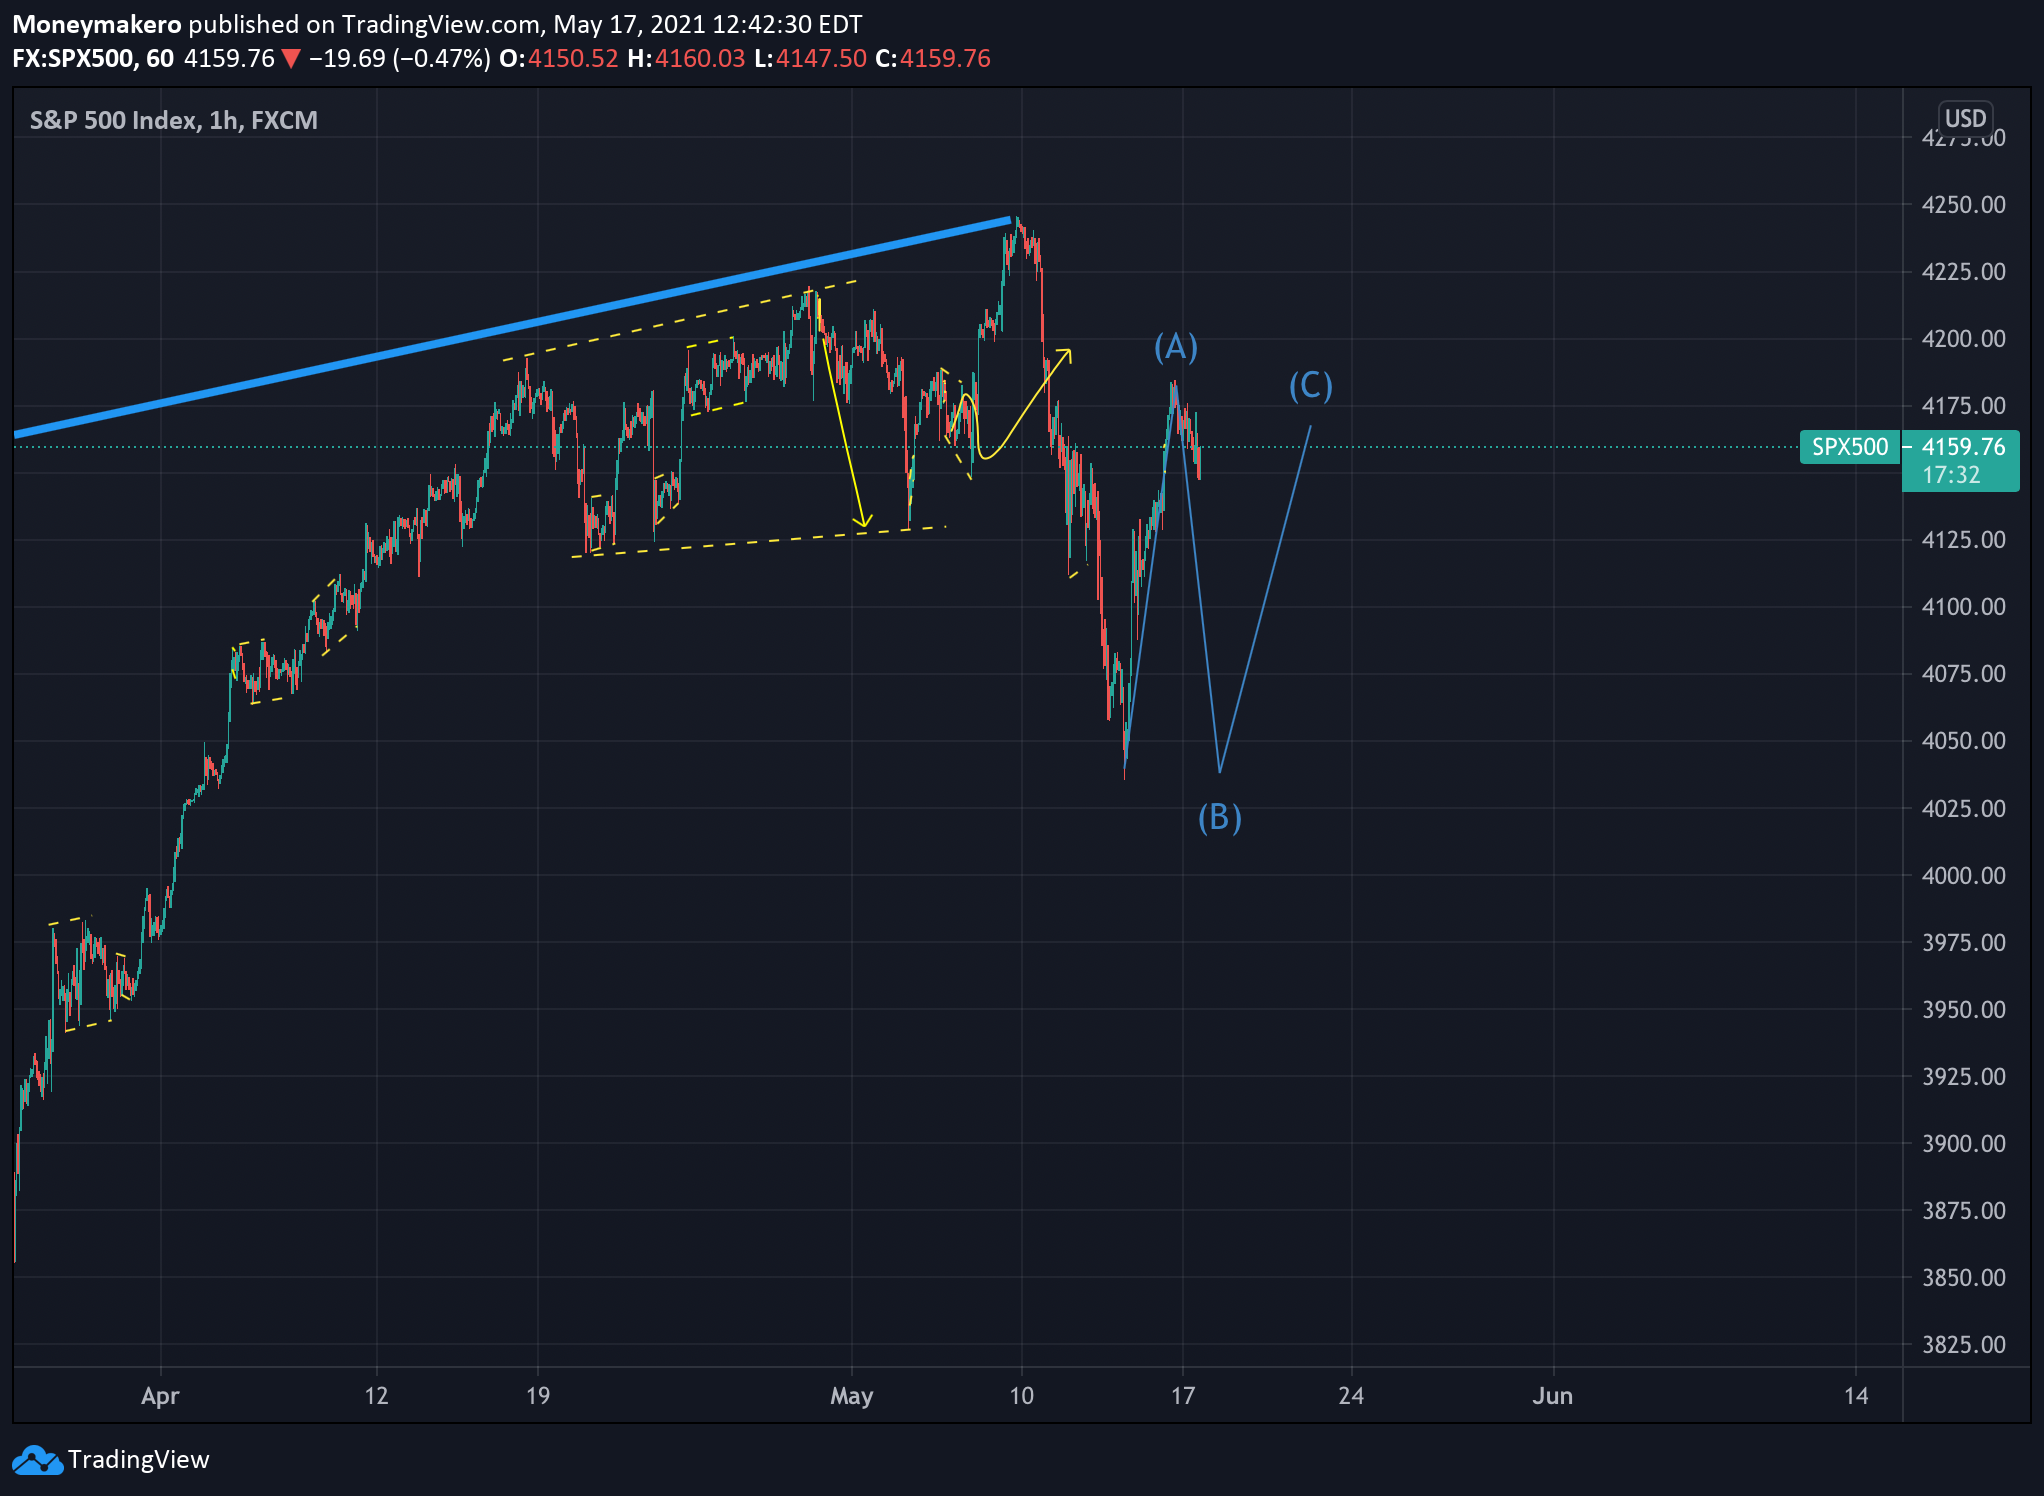Click the (B) wave label
This screenshot has width=2044, height=1496.
pyautogui.click(x=1220, y=817)
